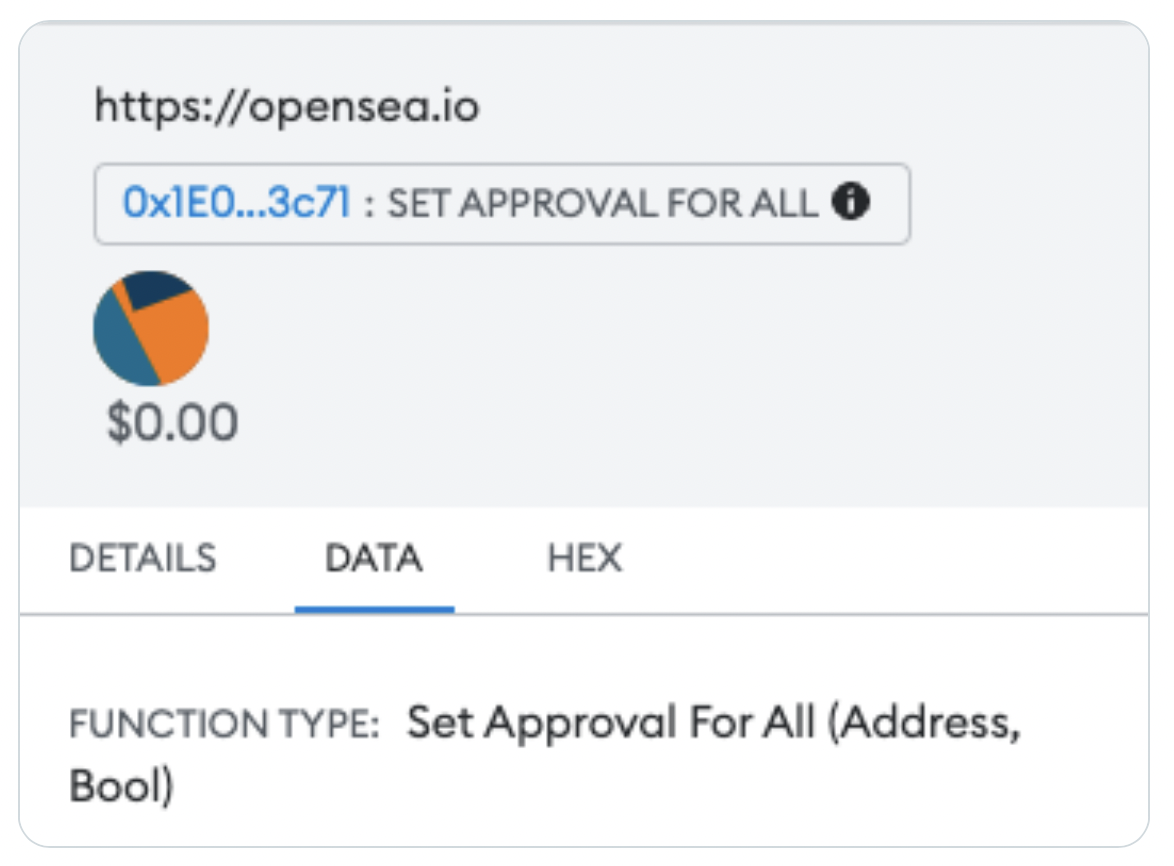The height and width of the screenshot is (866, 1174).
Task: Switch to the DETAILS tab
Action: coord(142,558)
